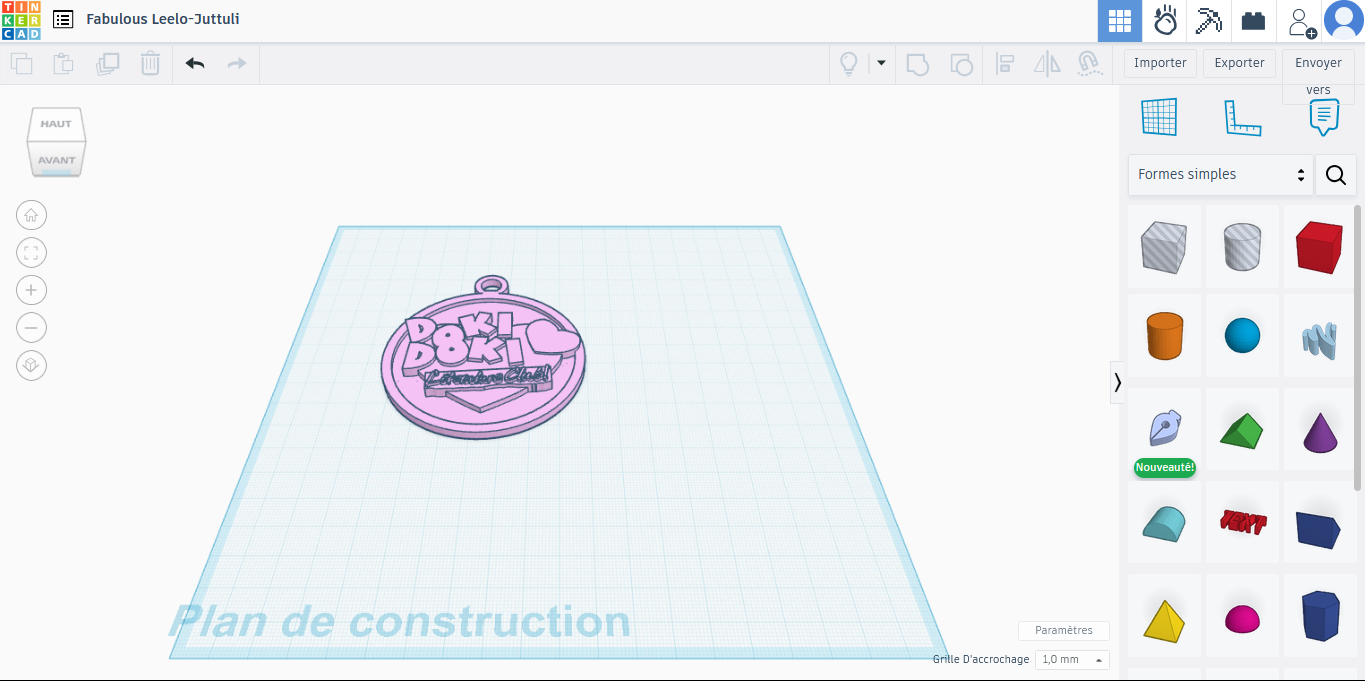Viewport: 1365px width, 681px height.
Task: Open the visibility dropdown arrow
Action: tap(881, 63)
